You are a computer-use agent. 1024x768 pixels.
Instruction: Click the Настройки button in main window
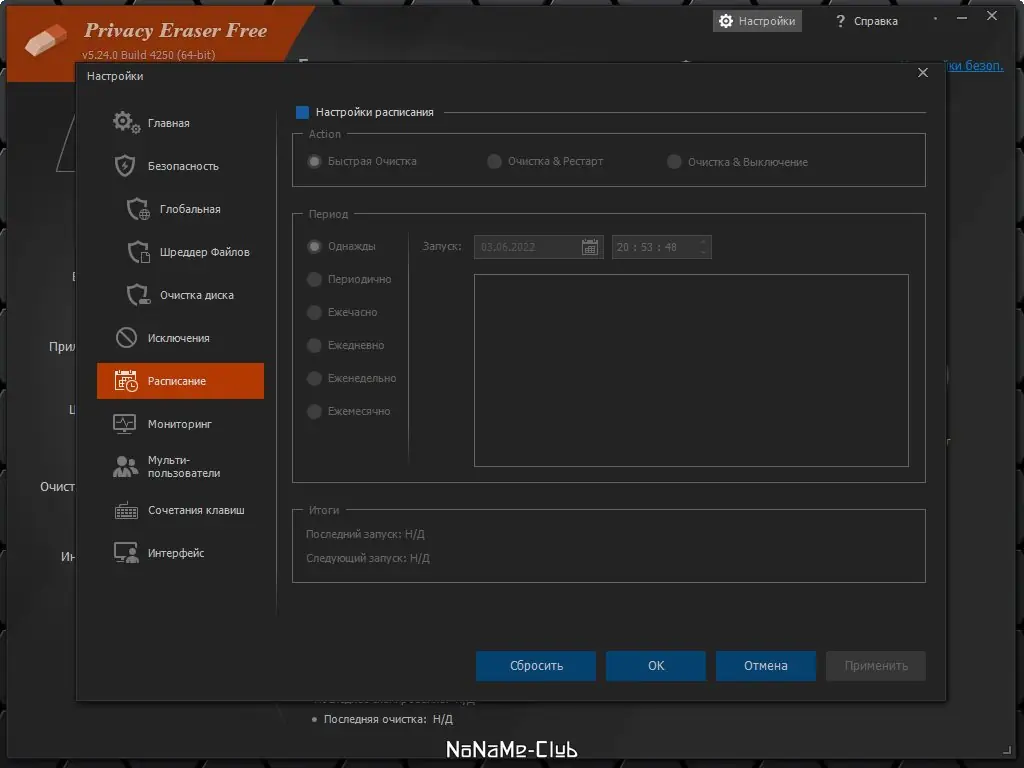757,21
